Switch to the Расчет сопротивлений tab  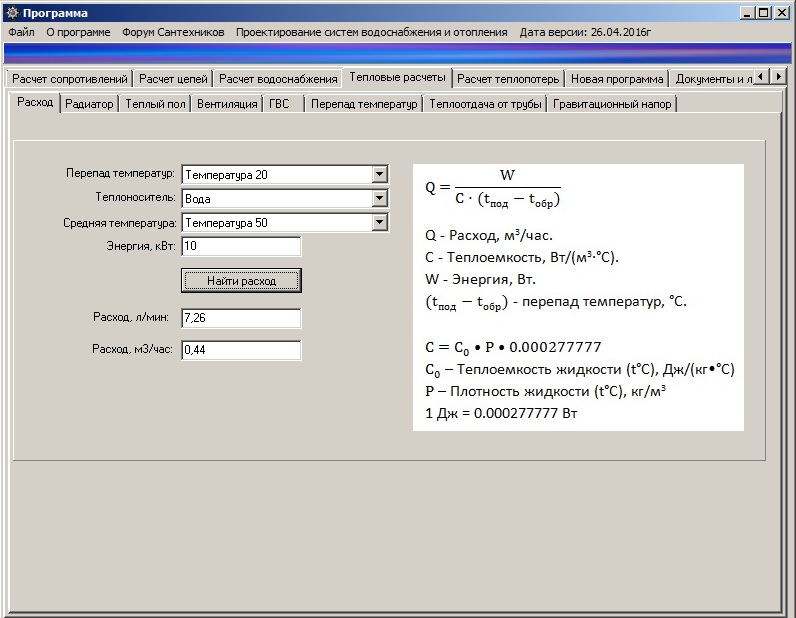click(x=70, y=79)
